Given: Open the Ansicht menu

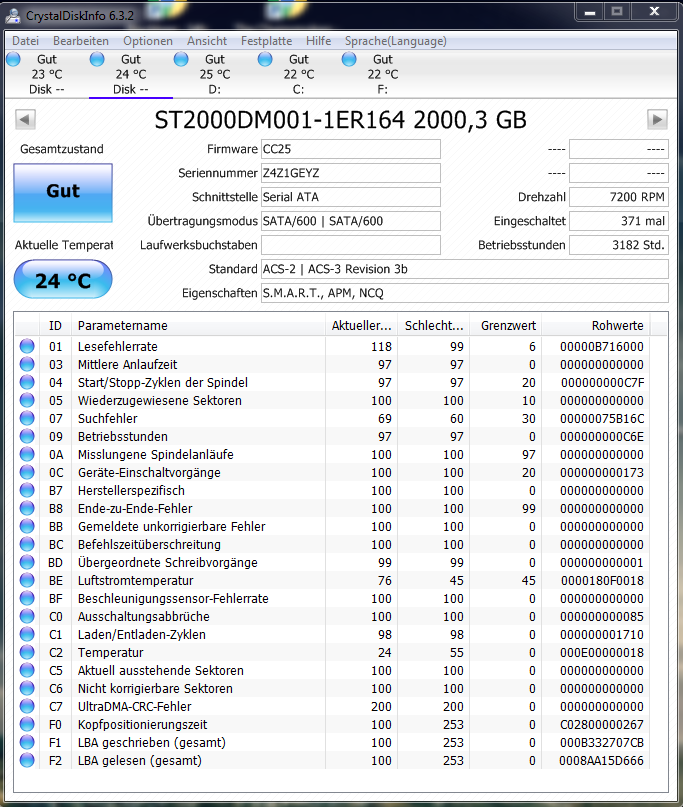Looking at the screenshot, I should click(x=207, y=41).
